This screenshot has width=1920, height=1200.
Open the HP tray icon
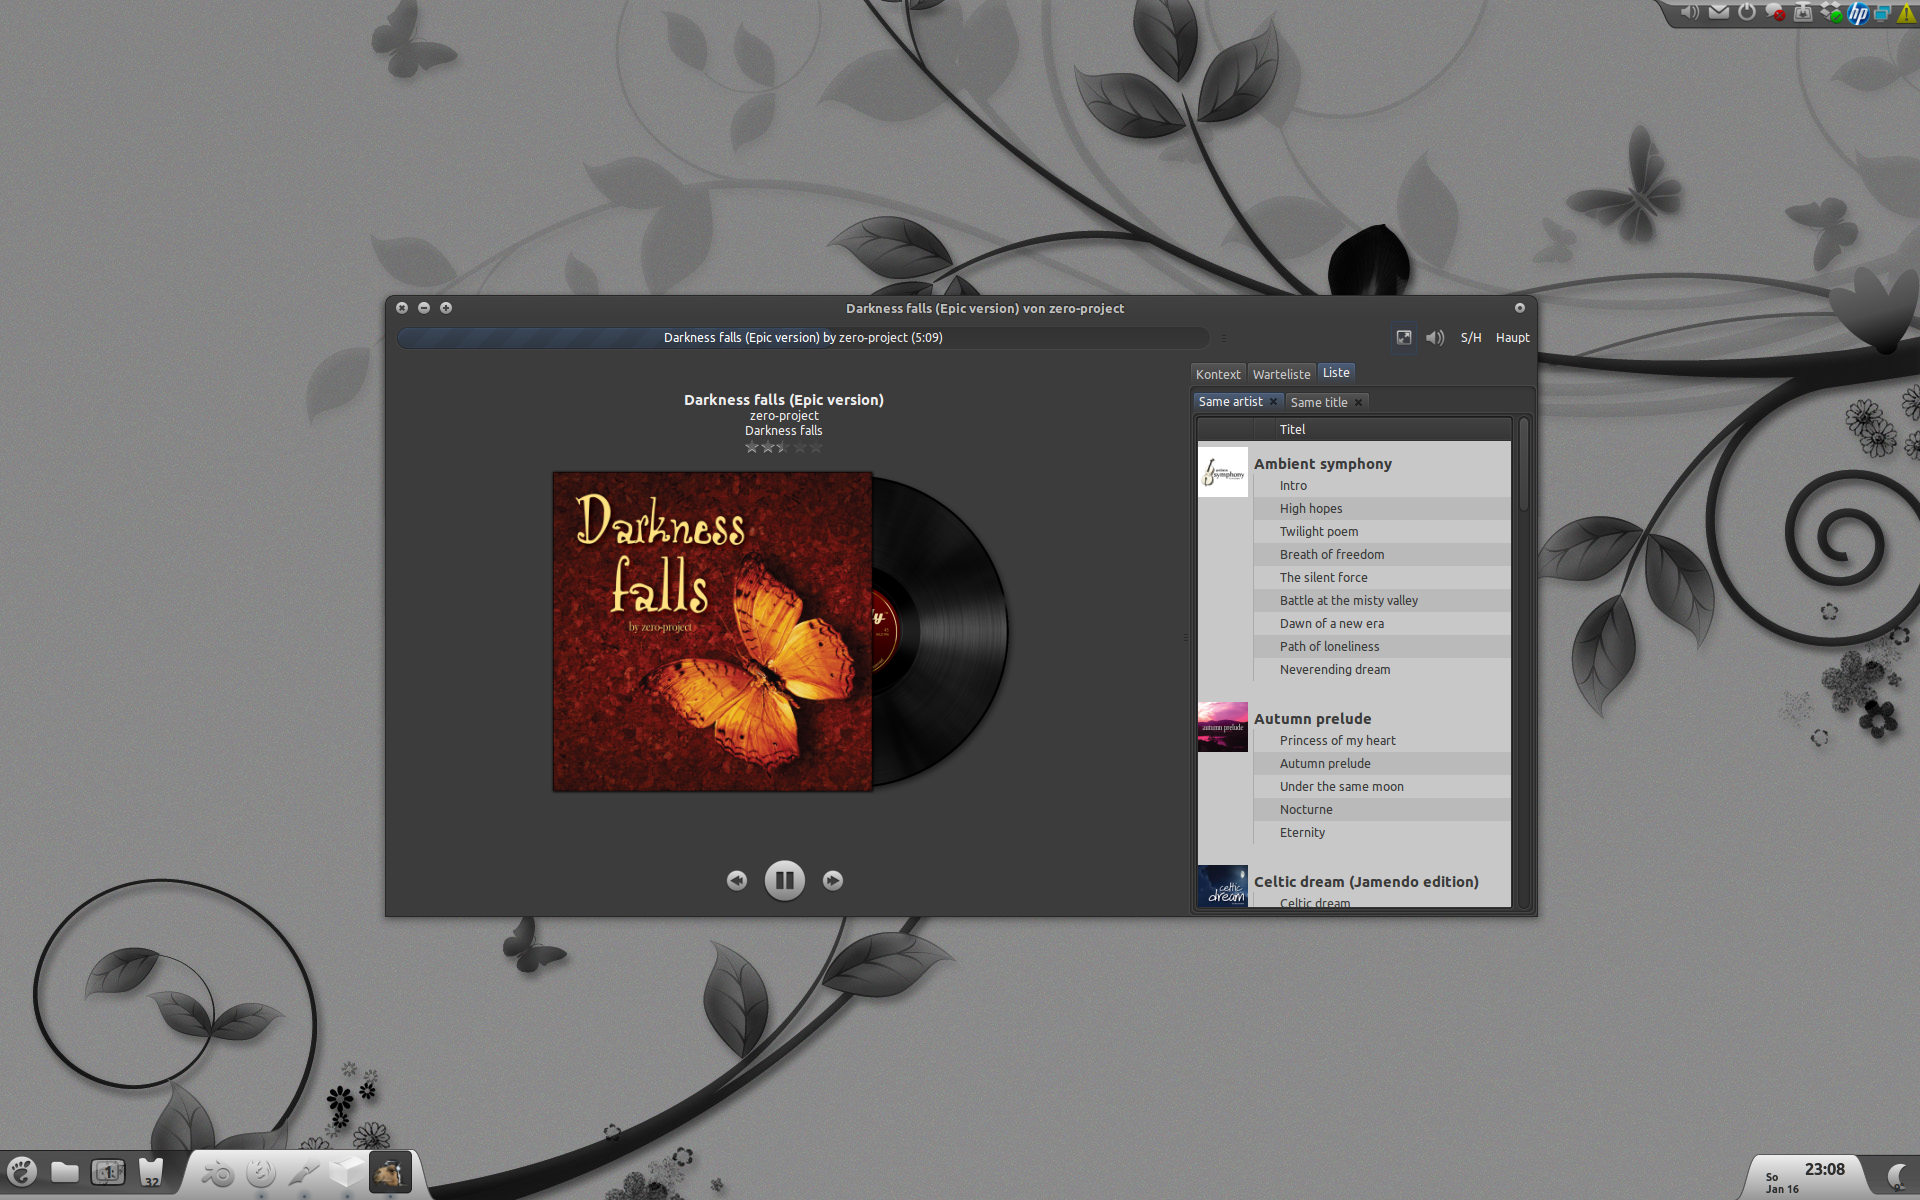[1858, 13]
